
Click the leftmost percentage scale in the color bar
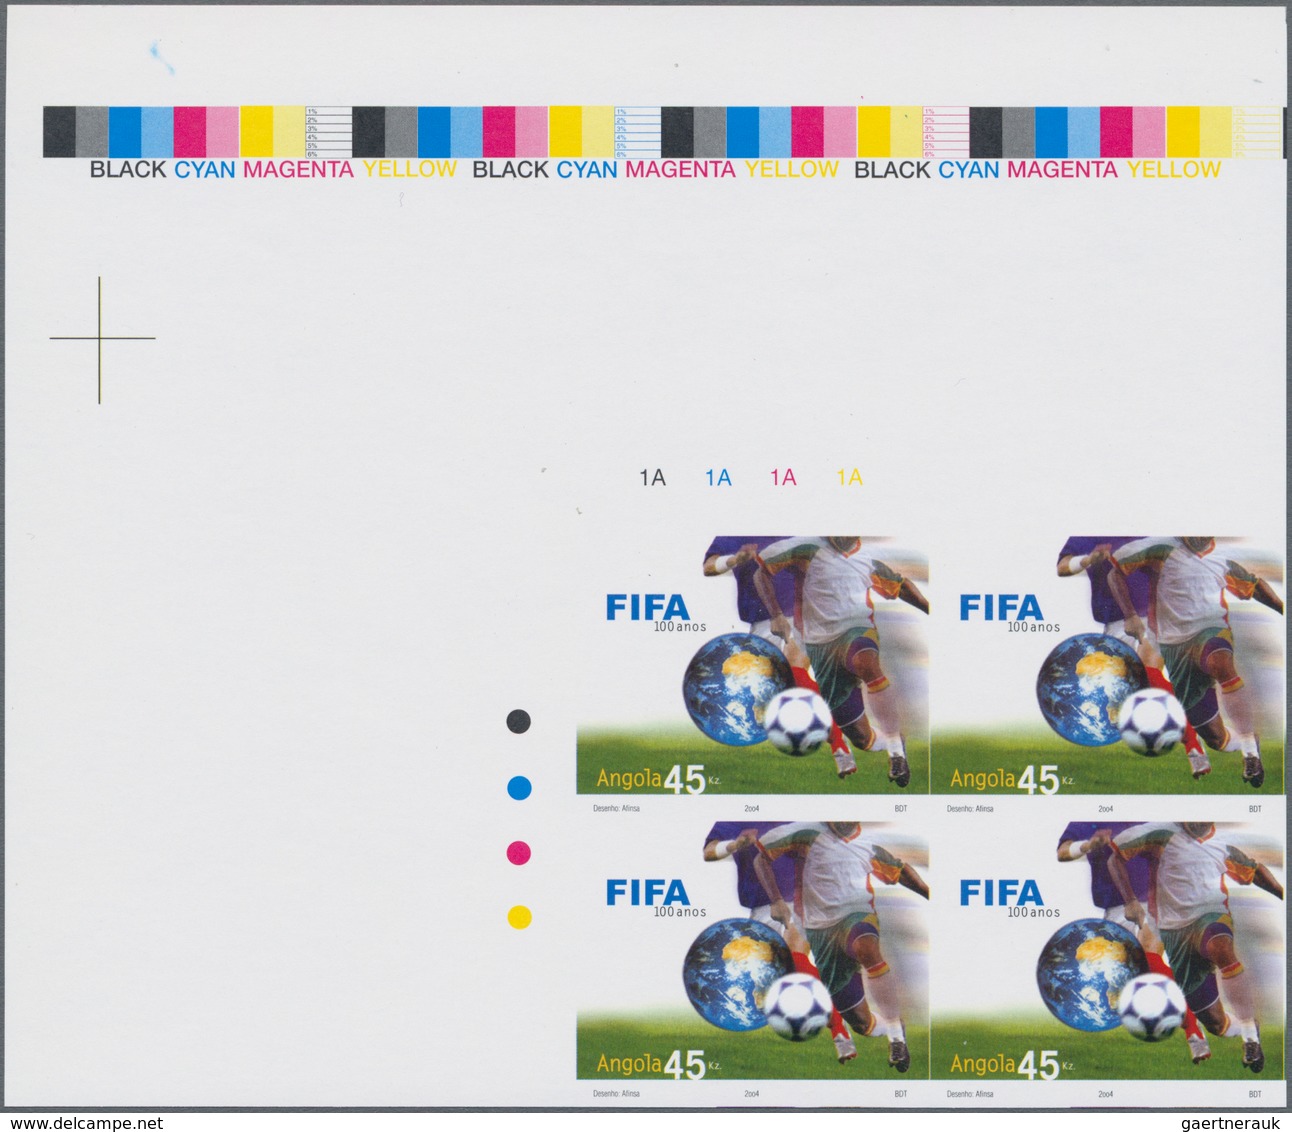(x=328, y=132)
